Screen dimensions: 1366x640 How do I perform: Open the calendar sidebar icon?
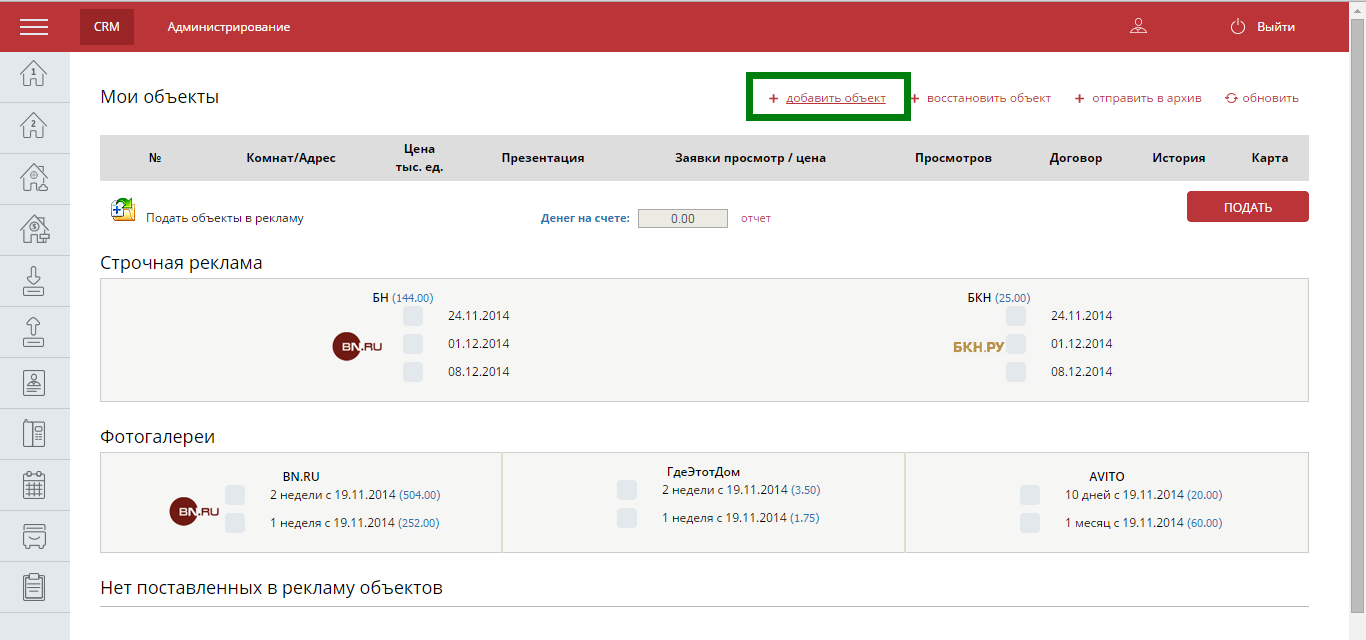(34, 484)
